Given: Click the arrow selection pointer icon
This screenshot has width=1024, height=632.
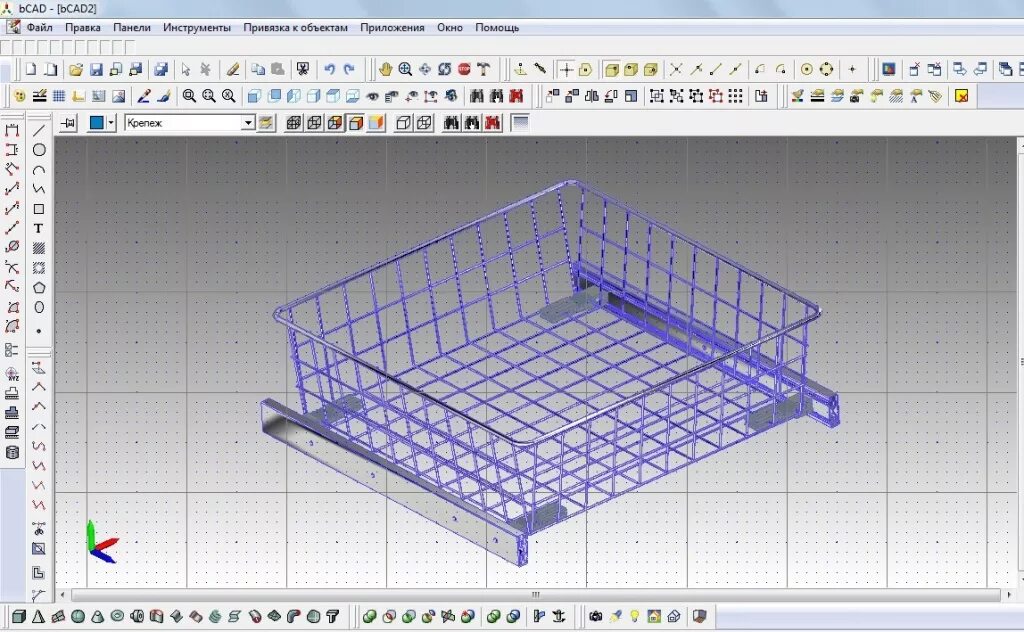Looking at the screenshot, I should click(x=186, y=69).
